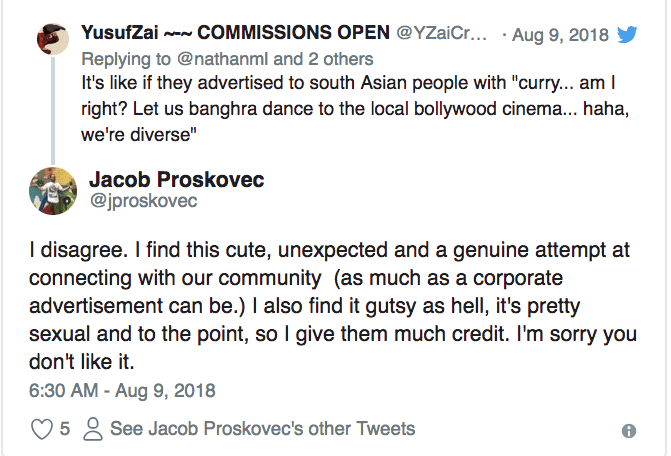Click Jacob Proskovec's profile picture
Screen dimensions: 671x456
pos(53,190)
